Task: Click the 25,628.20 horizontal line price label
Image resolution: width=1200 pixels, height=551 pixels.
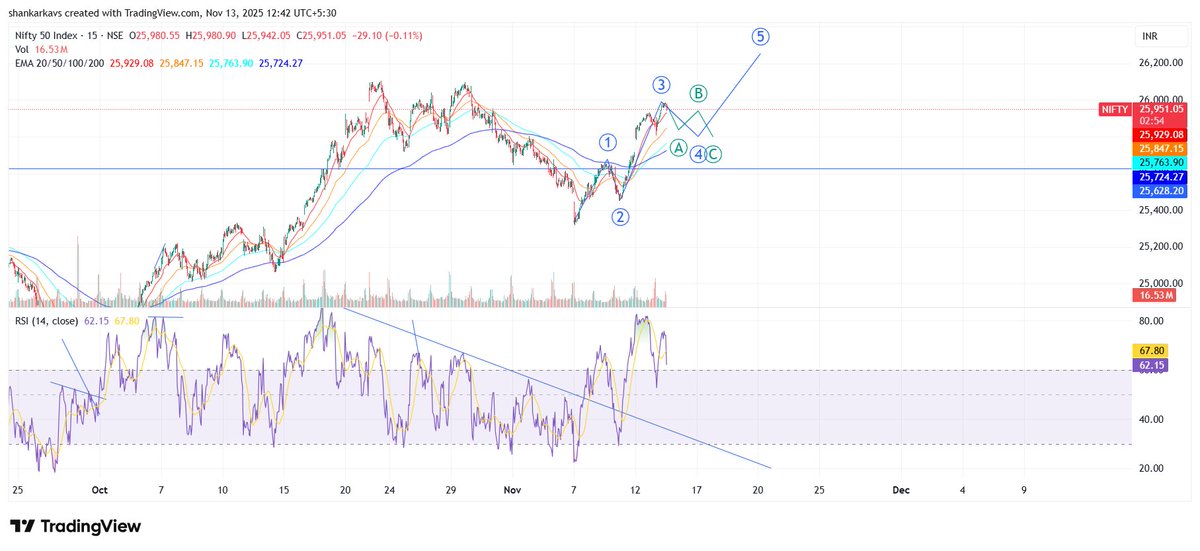Action: [1159, 190]
